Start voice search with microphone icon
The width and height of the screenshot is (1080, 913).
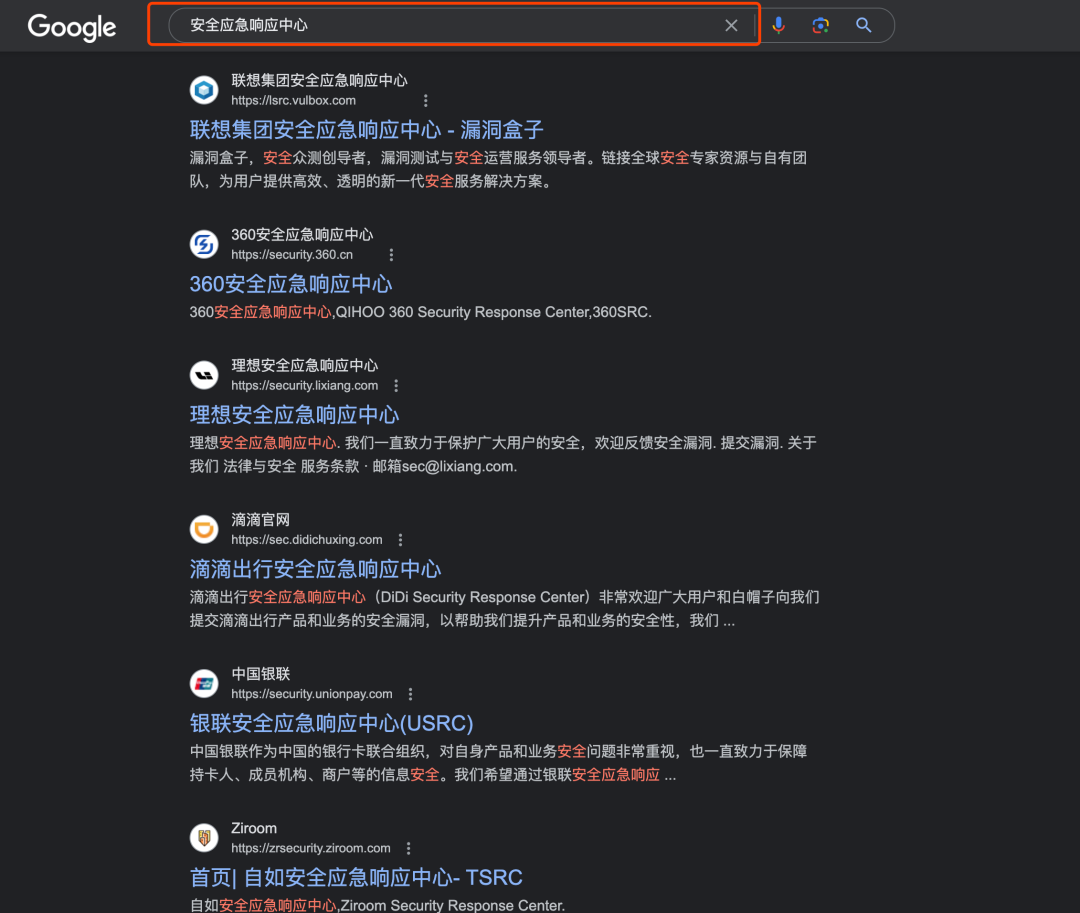pos(778,25)
